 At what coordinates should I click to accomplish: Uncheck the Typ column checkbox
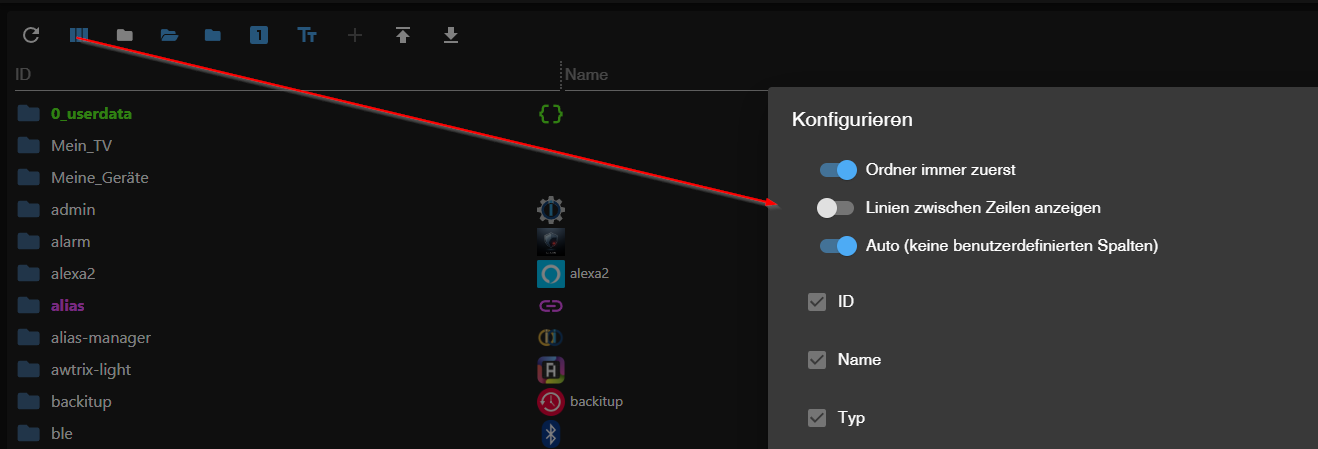[817, 418]
